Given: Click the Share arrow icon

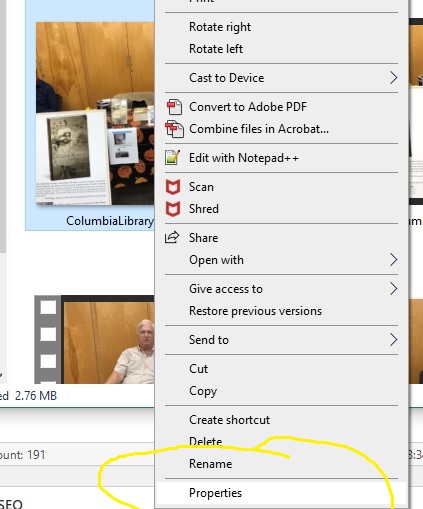Looking at the screenshot, I should [x=172, y=237].
